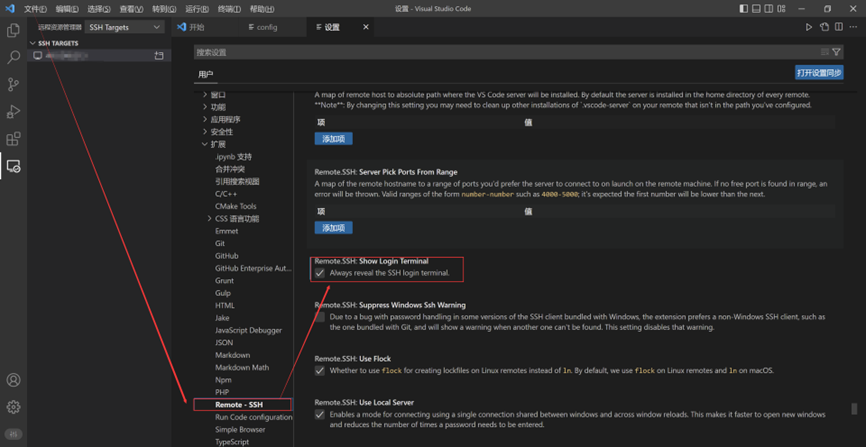Open the 帮助(H) menu
Screen dimensions: 866x447
point(262,9)
